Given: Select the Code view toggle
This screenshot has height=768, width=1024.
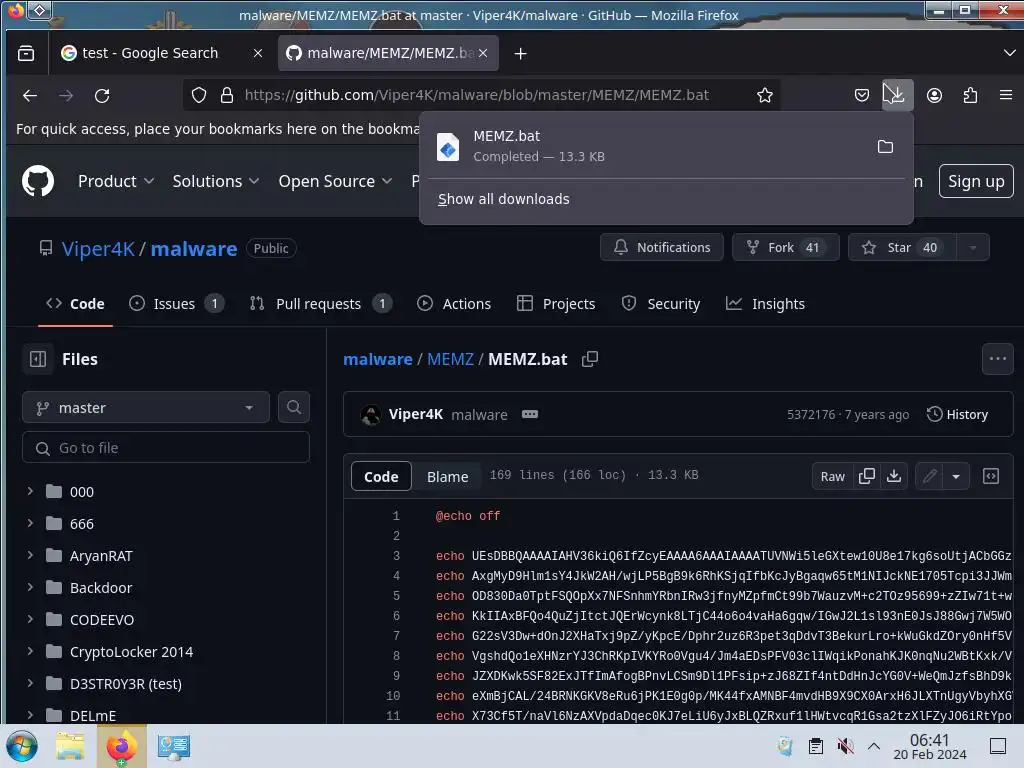Looking at the screenshot, I should 381,476.
